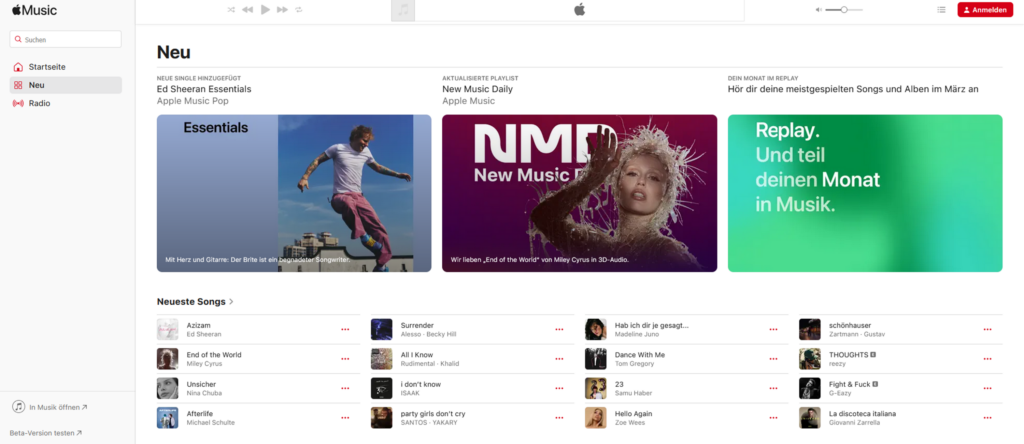Screen dimensions: 1024x444
Task: Open more options for La discoteca italiana
Action: point(987,418)
